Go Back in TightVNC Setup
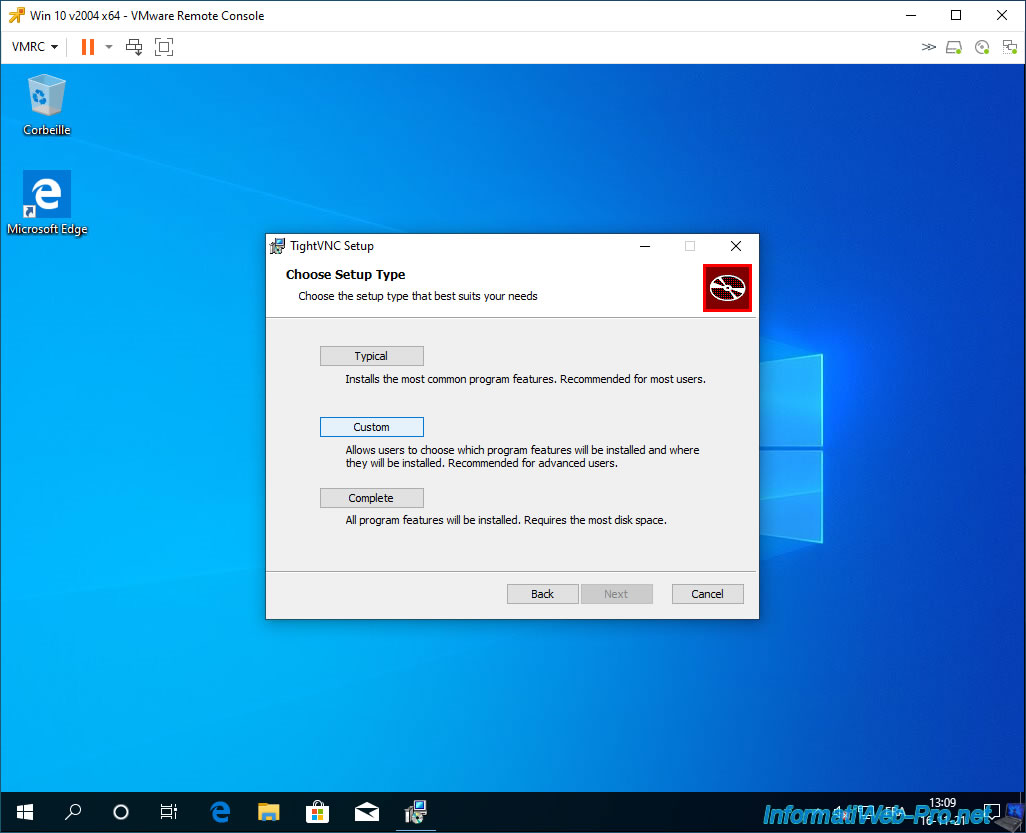1026x833 pixels. [x=542, y=594]
